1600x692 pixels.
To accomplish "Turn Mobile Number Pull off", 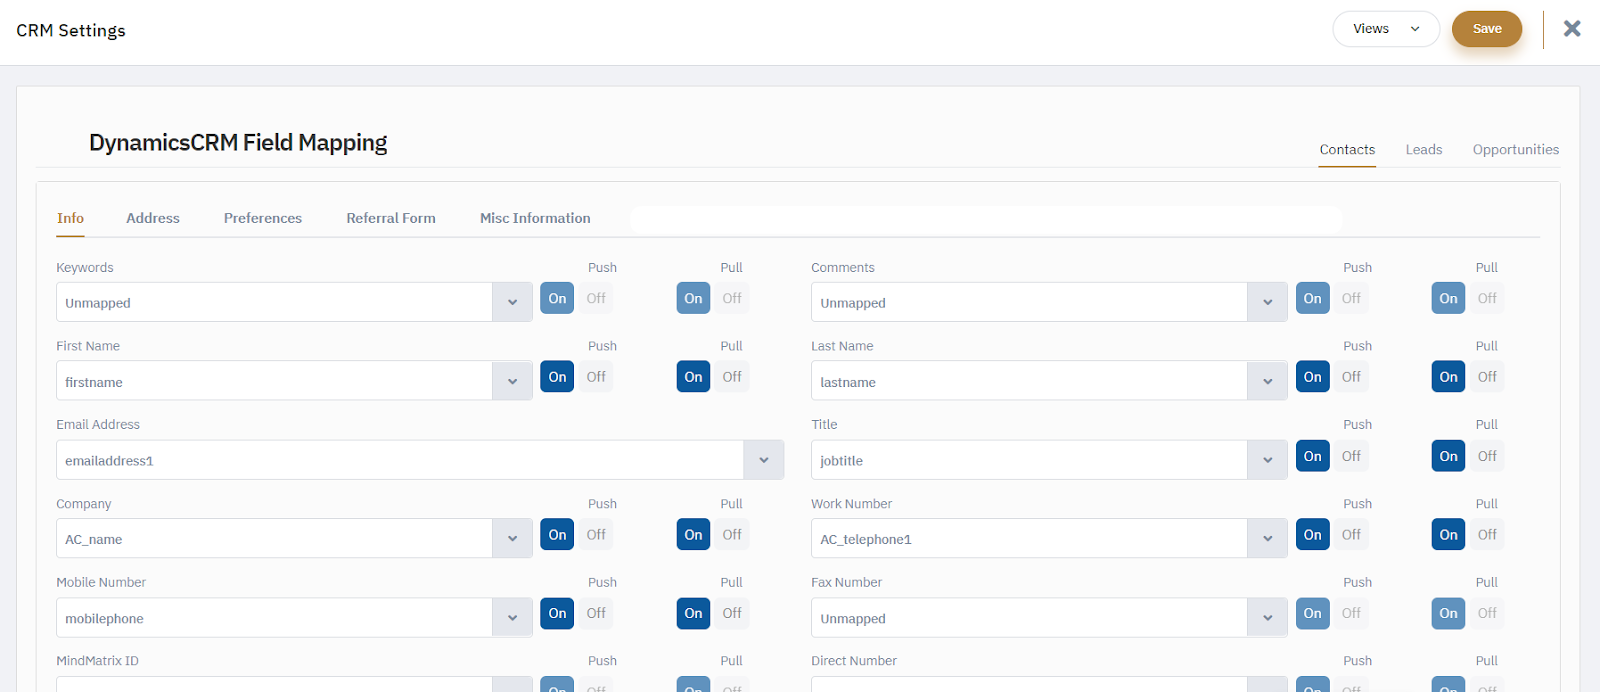I will [732, 613].
